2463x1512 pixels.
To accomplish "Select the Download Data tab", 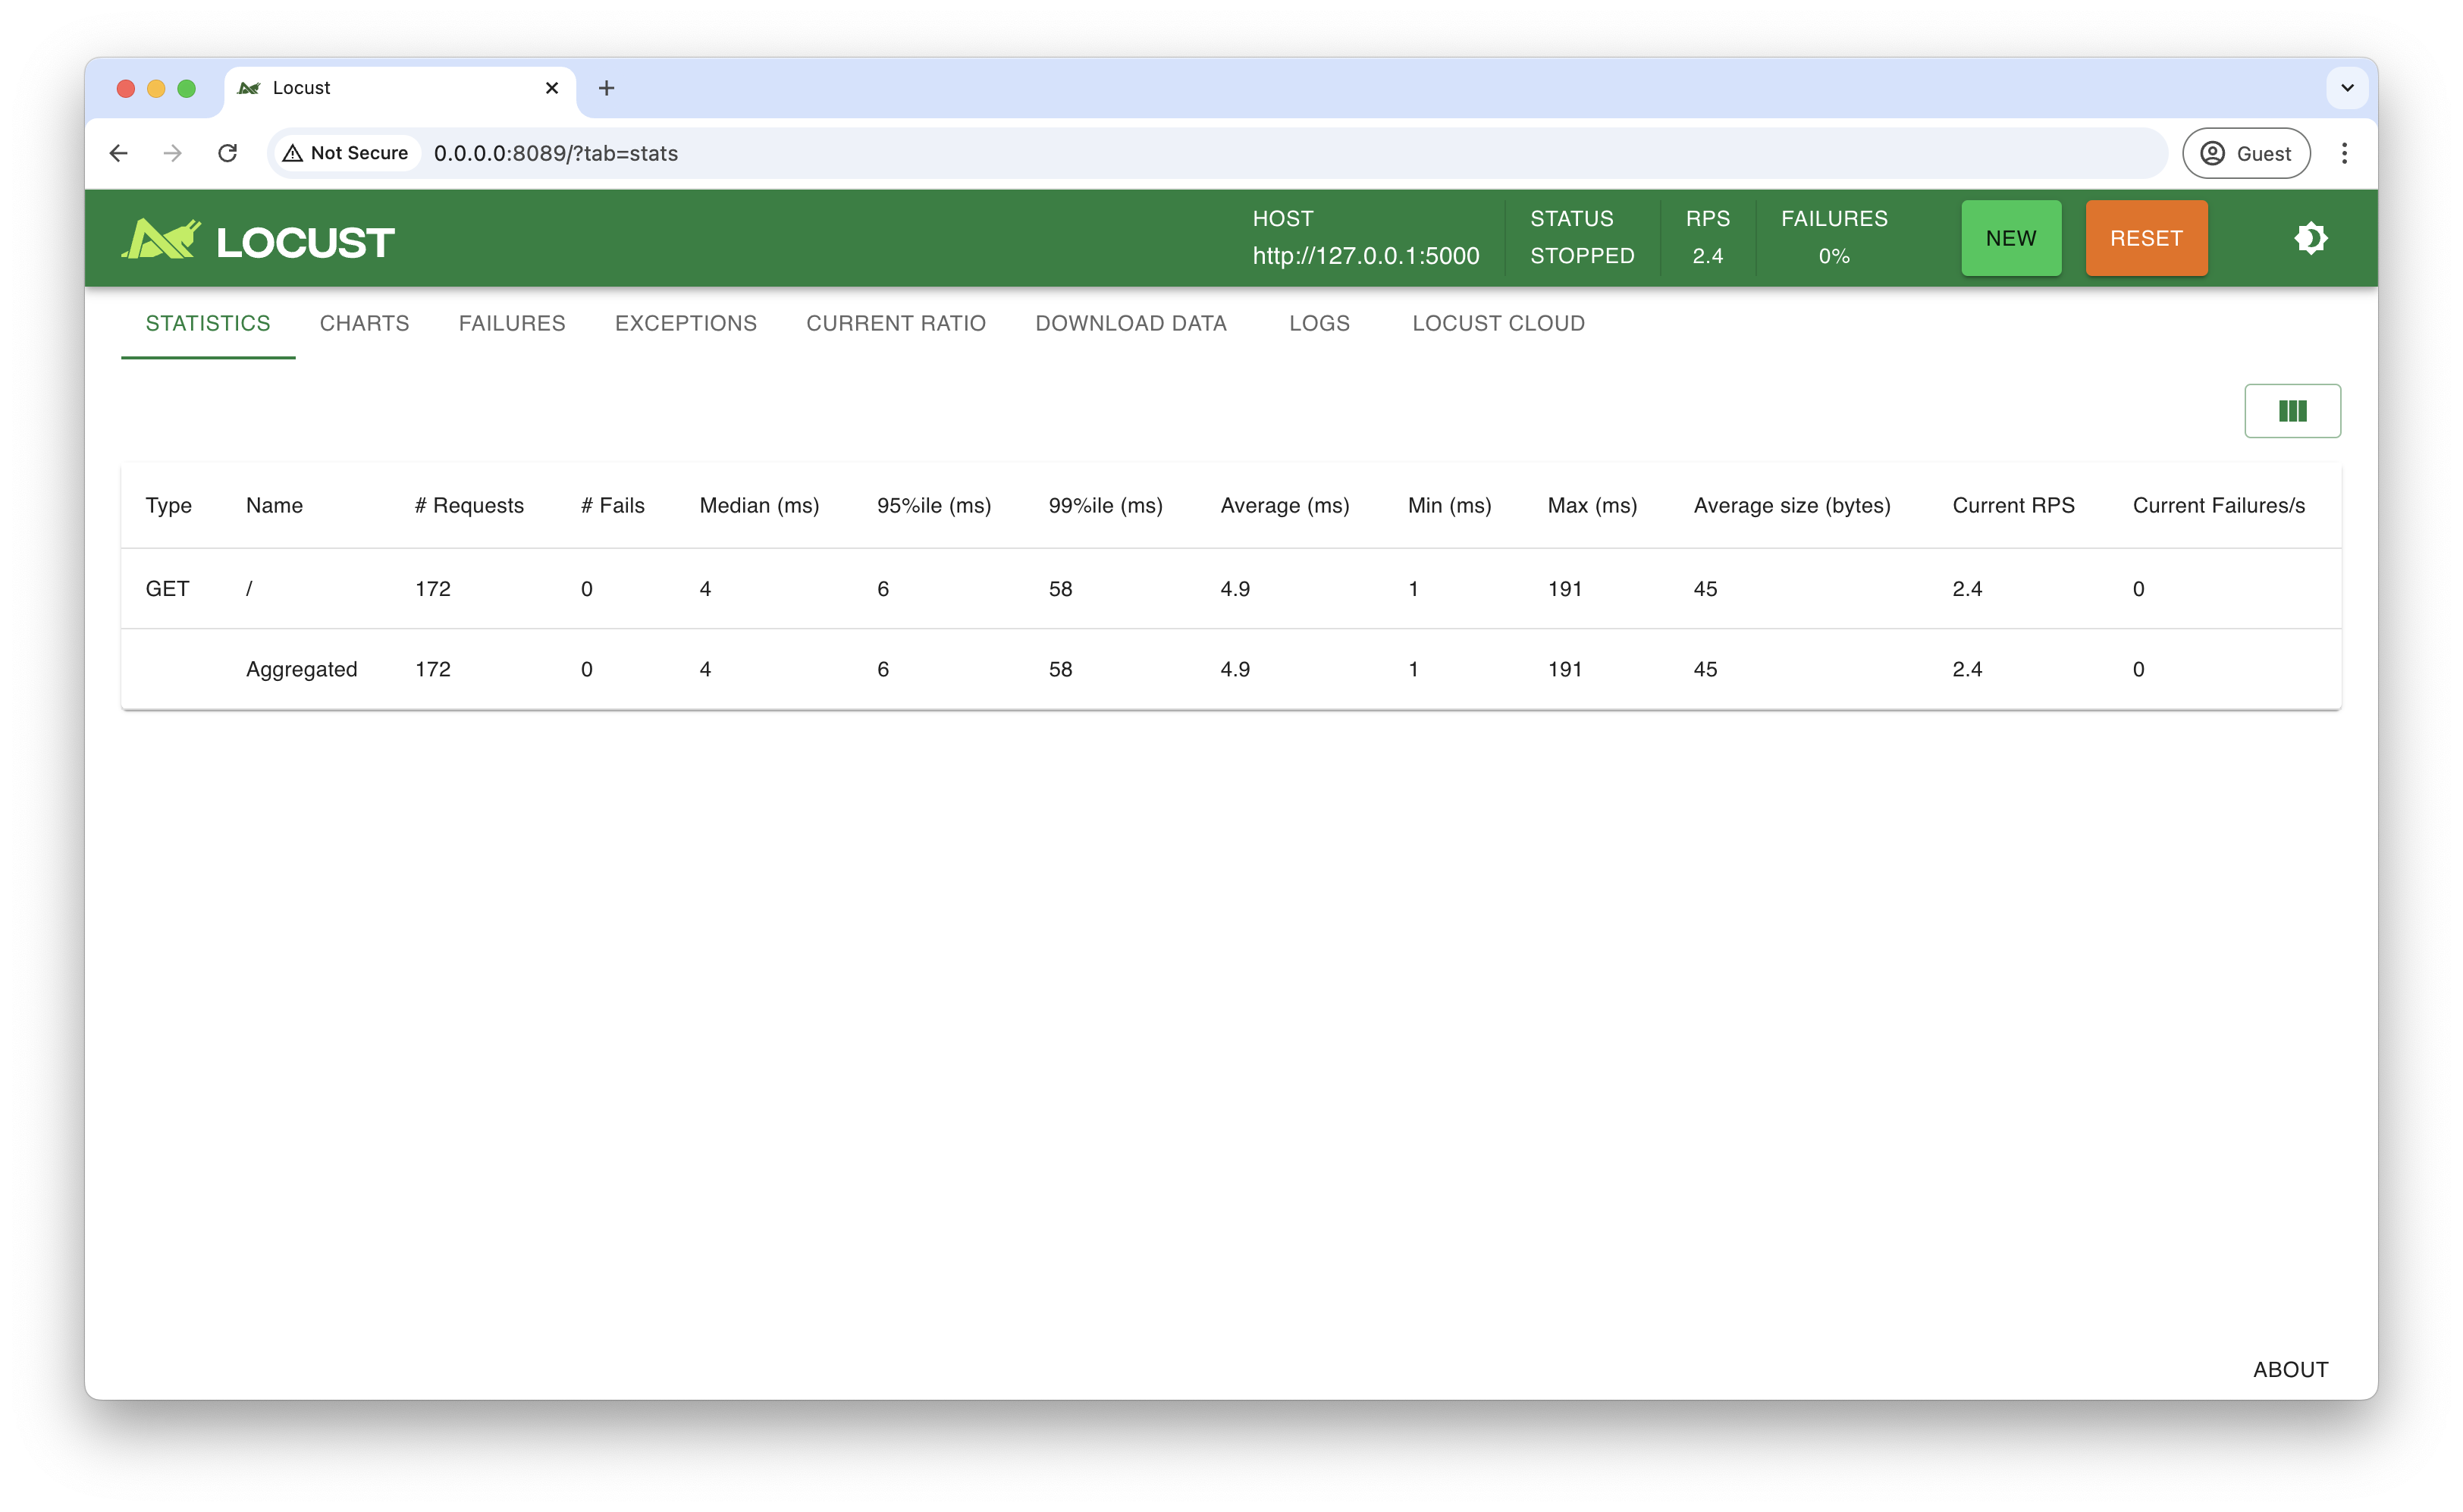I will pos(1131,323).
